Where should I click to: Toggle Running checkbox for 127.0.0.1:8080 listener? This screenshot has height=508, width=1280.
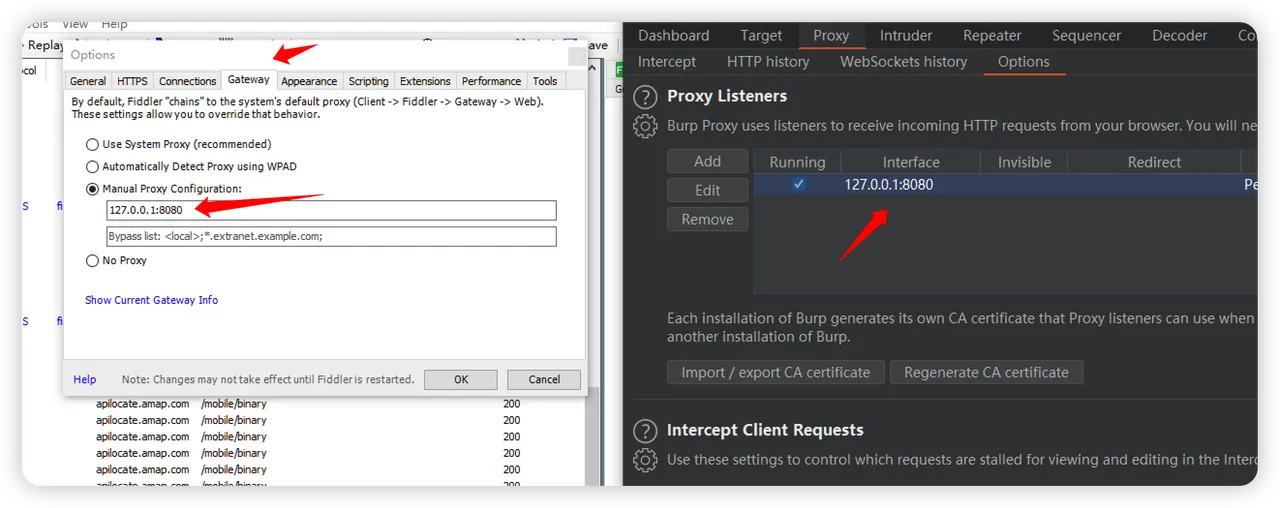[x=798, y=184]
